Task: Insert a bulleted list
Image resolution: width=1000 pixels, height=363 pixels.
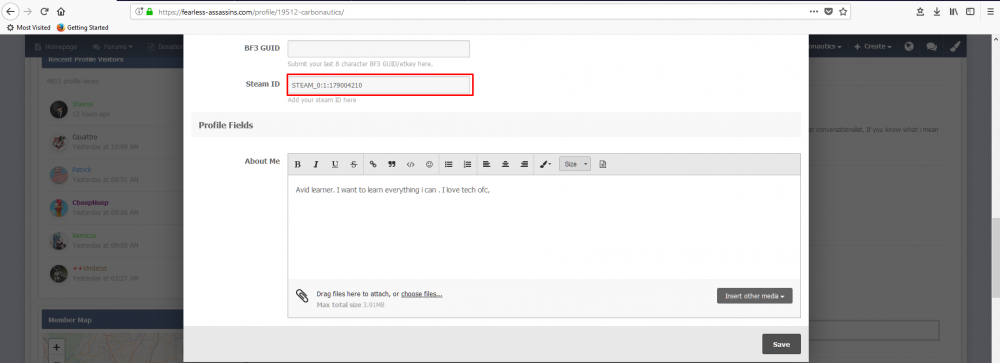Action: point(448,164)
